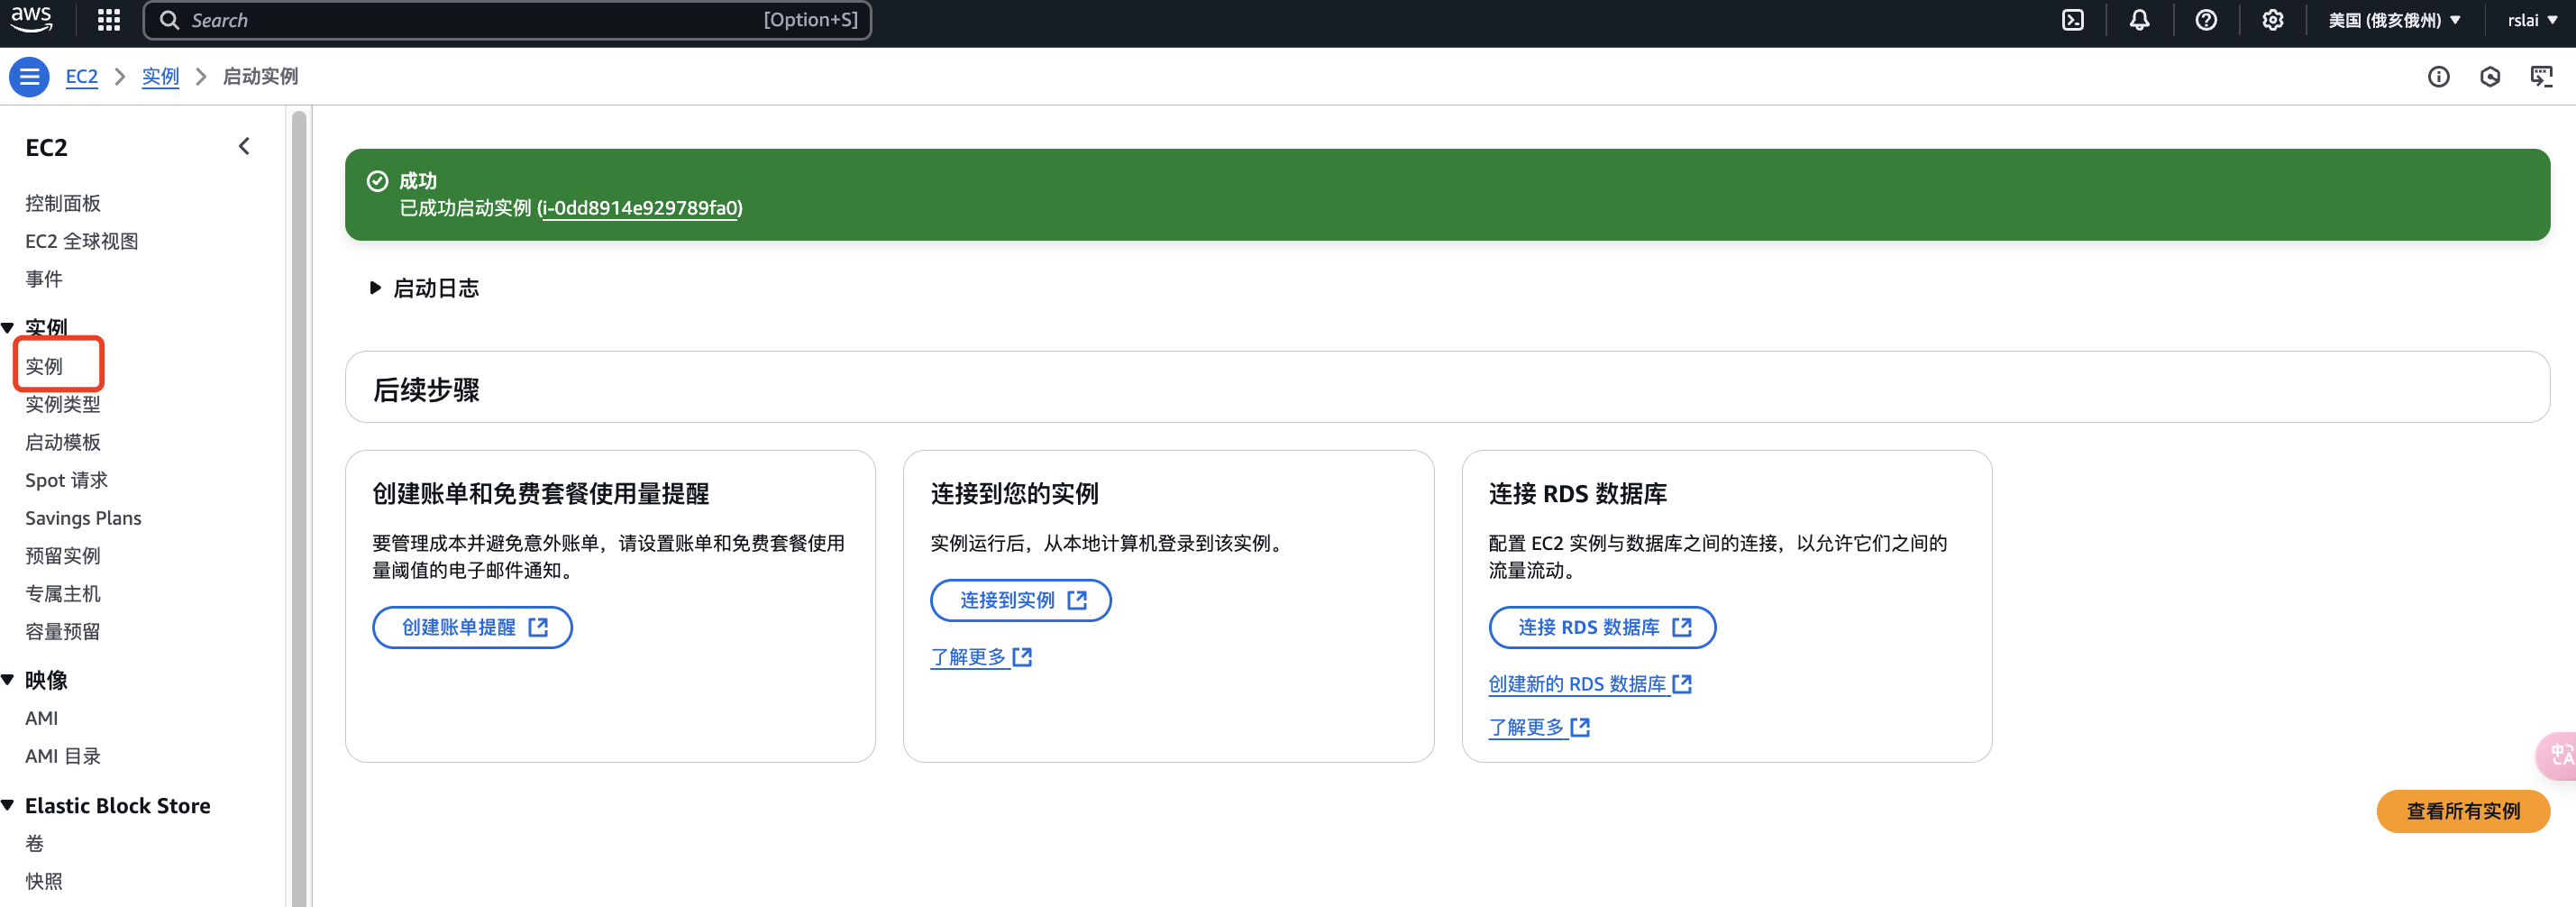Open the settings gear icon

(2273, 20)
